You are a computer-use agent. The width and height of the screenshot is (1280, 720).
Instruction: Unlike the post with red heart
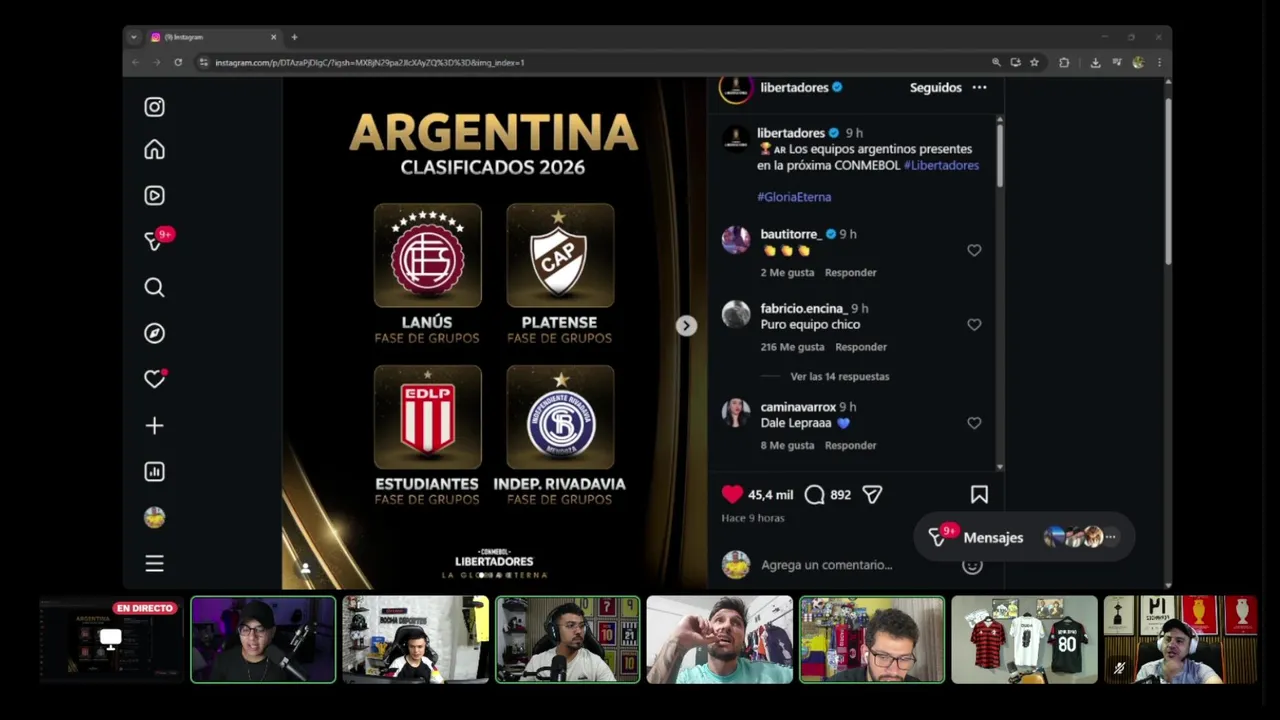point(732,494)
